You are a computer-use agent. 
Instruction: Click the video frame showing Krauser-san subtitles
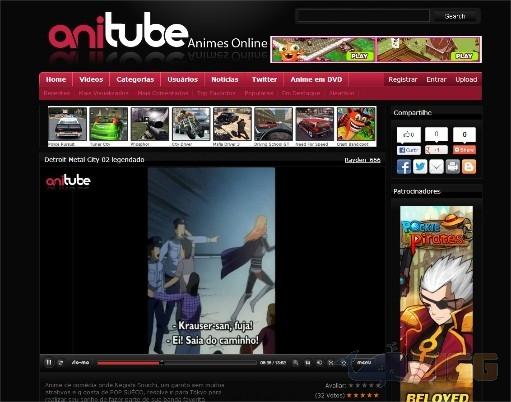click(x=212, y=261)
